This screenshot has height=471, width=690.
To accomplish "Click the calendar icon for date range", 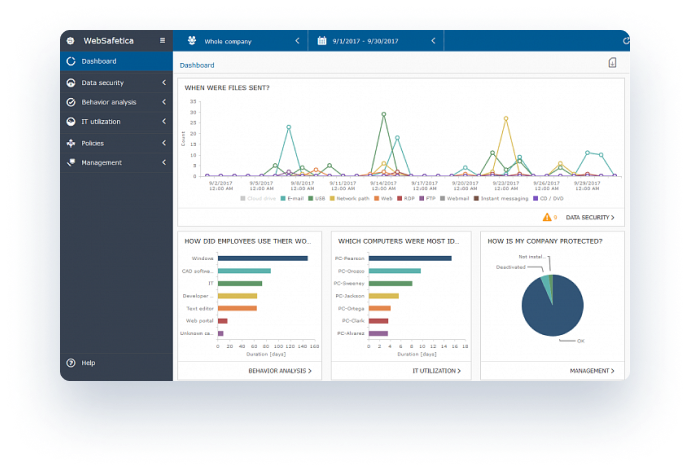I will point(323,41).
